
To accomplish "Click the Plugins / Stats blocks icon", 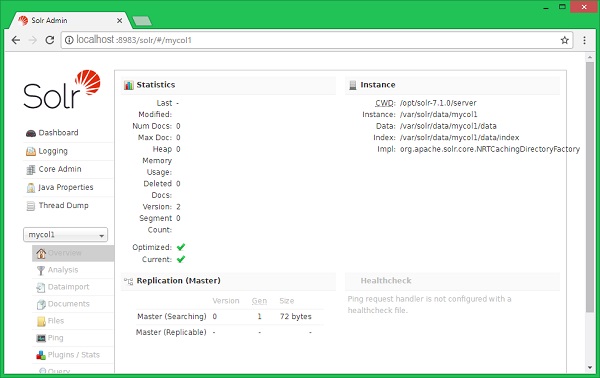I will coord(41,355).
